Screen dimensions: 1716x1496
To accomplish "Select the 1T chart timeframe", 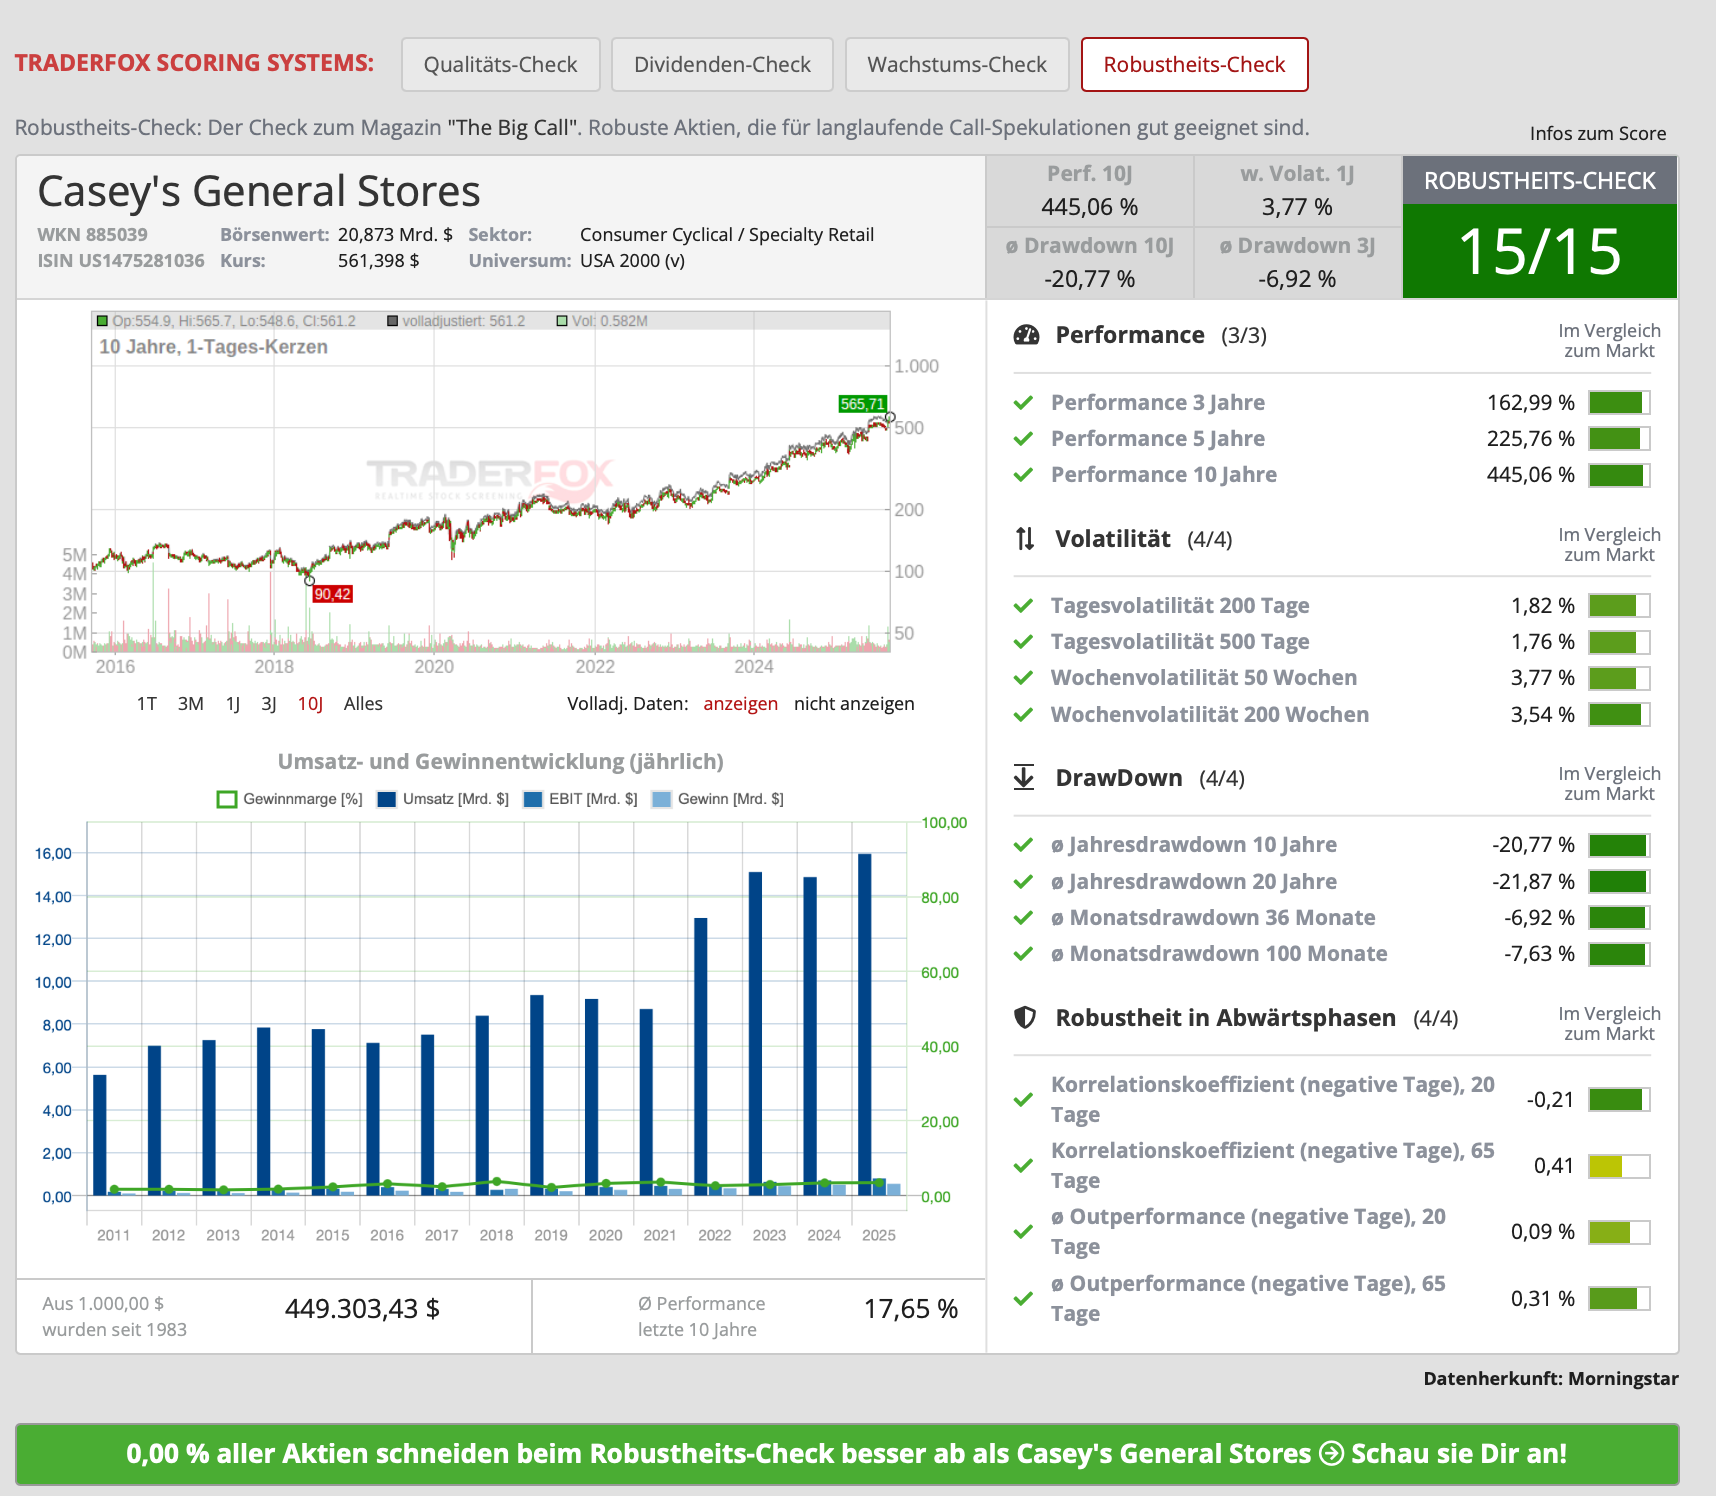I will point(147,704).
